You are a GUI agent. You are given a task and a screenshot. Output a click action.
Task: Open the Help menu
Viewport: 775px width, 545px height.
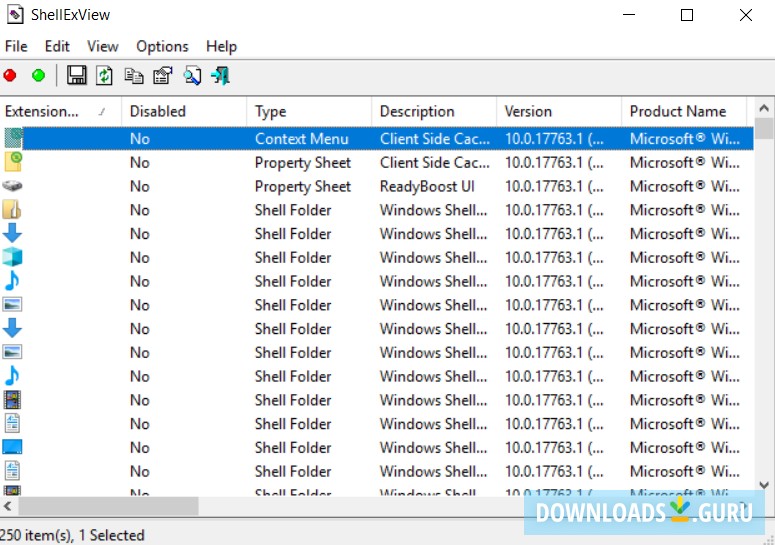click(221, 46)
